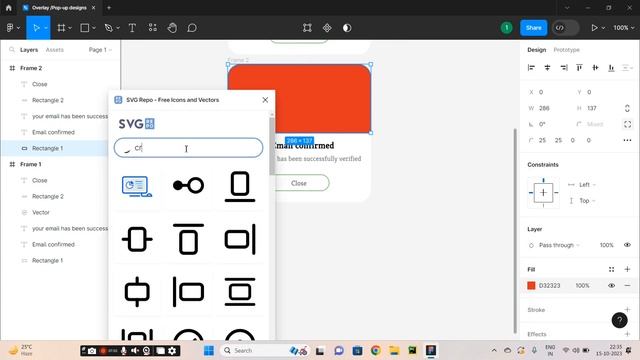Open the Windows Start button
This screenshot has width=640, height=360.
(x=209, y=350)
